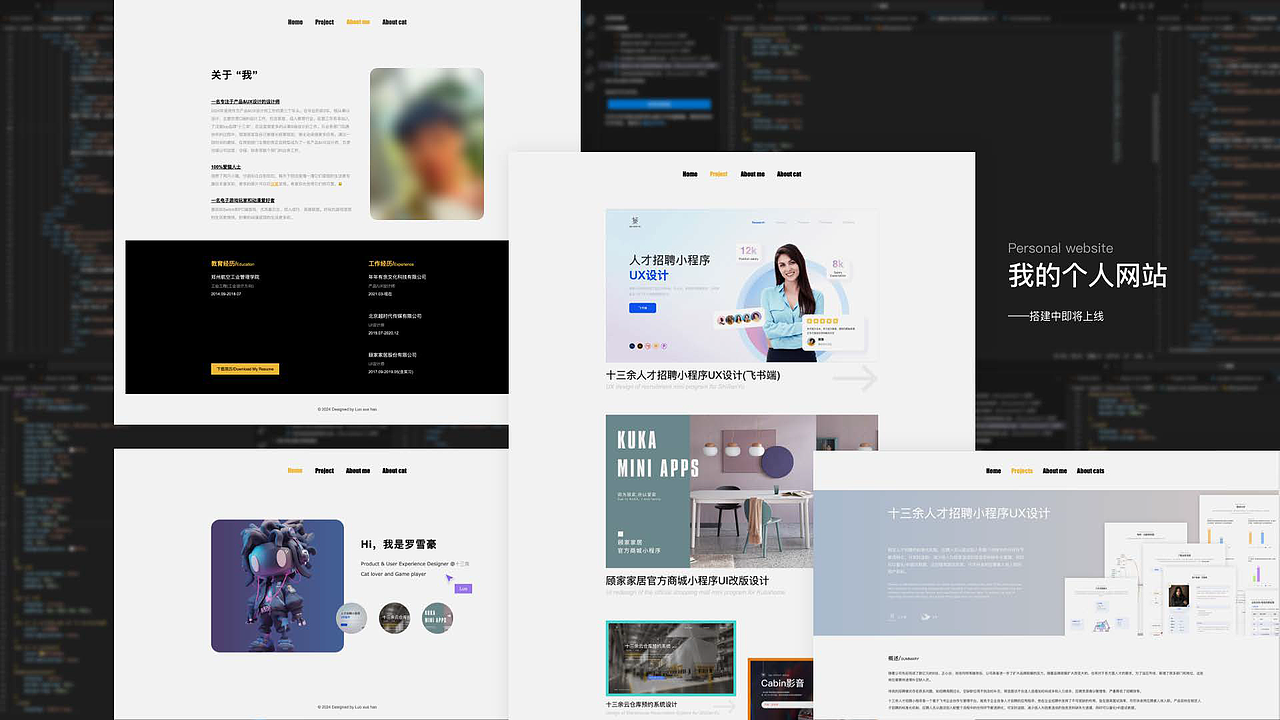Open Home in the center project page nav
The width and height of the screenshot is (1280, 720).
pos(690,174)
